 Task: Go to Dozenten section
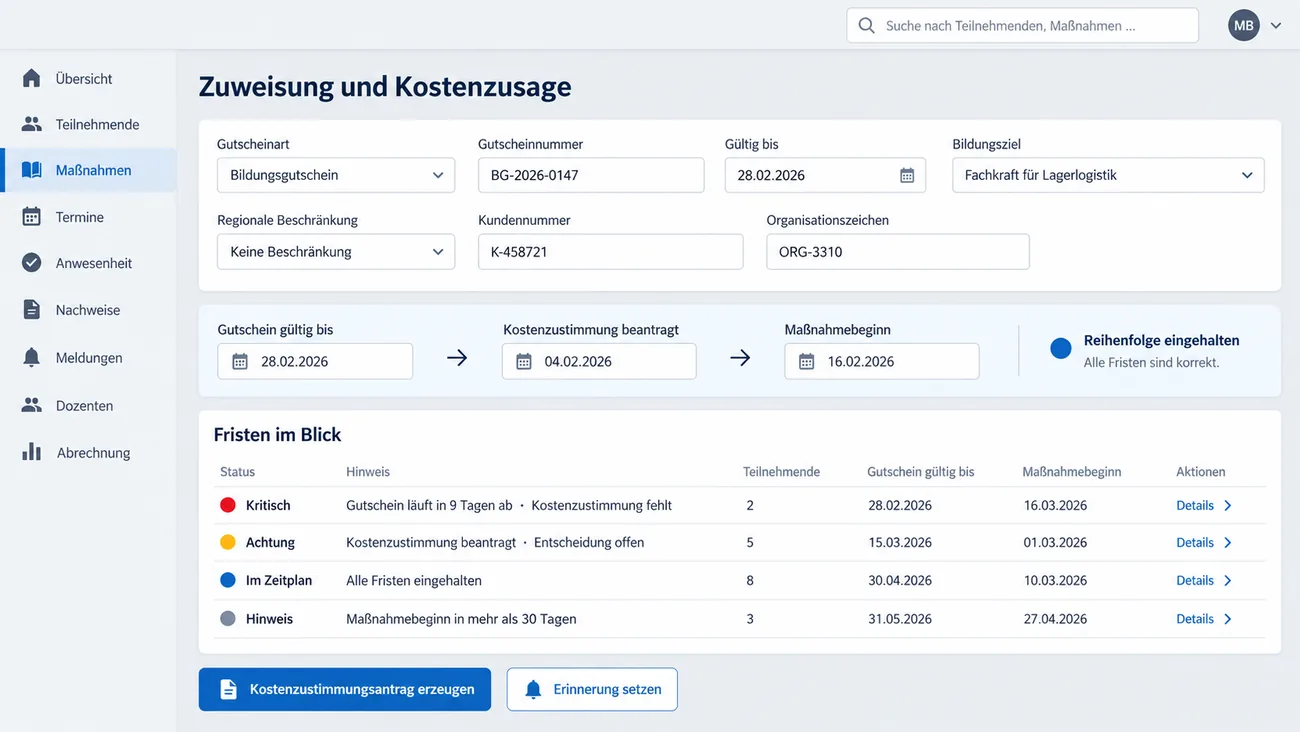coord(88,405)
